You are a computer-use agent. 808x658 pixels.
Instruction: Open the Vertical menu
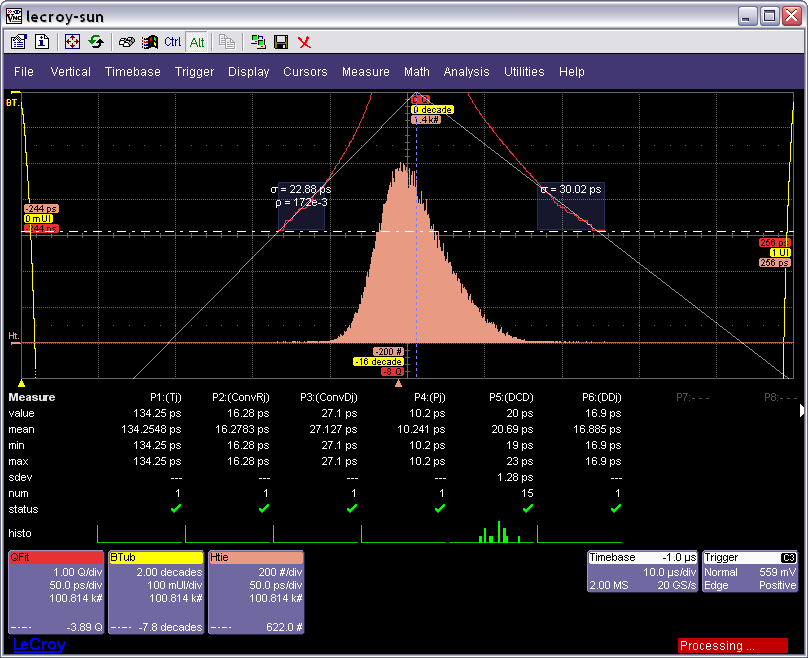tap(71, 72)
